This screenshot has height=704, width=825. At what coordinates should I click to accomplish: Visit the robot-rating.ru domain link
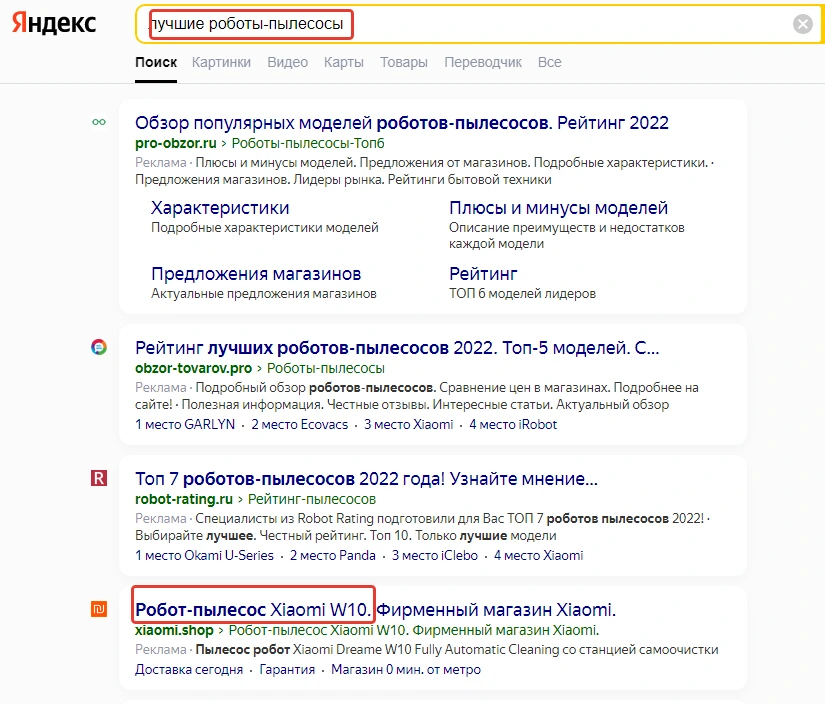click(x=184, y=499)
